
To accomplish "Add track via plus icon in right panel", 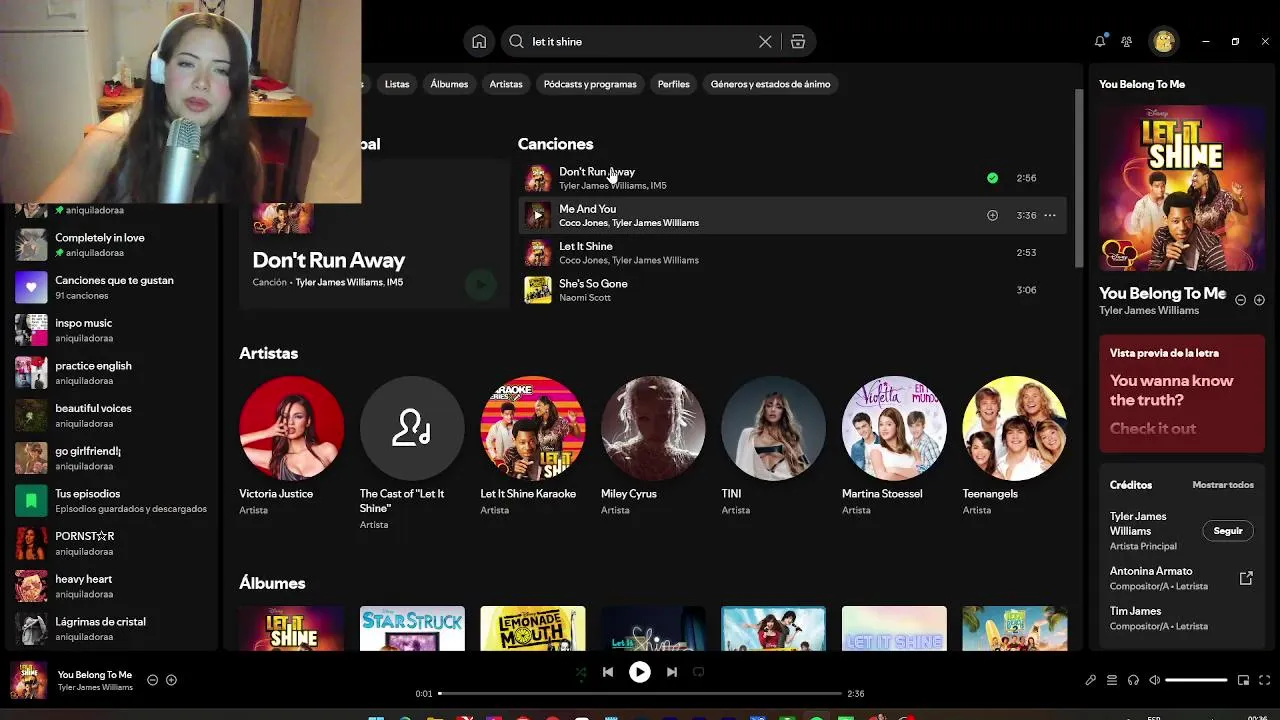I will 1259,300.
